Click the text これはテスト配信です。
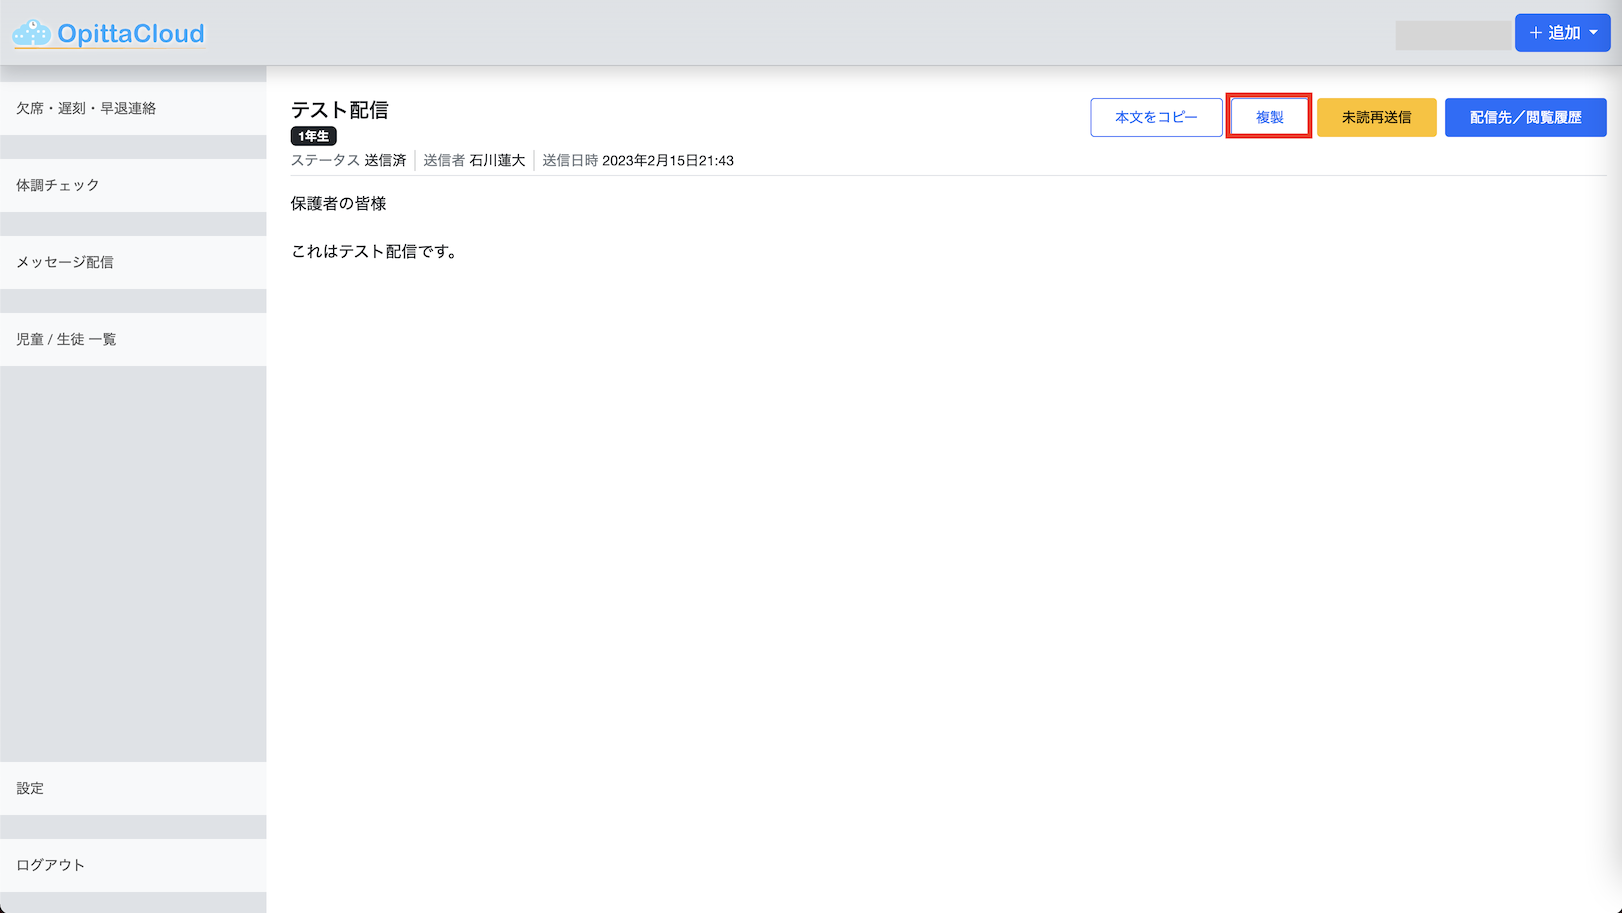 click(x=375, y=252)
